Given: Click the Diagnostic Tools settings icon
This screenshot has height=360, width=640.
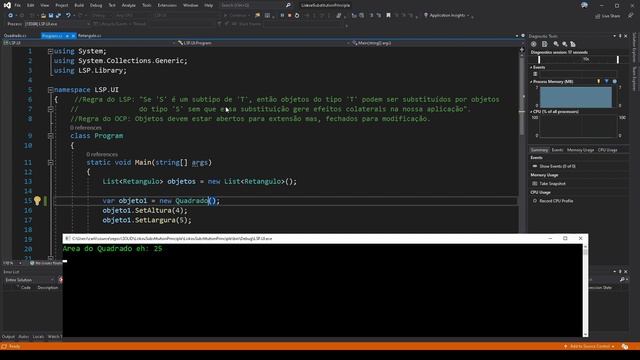Looking at the screenshot, I should (x=533, y=44).
